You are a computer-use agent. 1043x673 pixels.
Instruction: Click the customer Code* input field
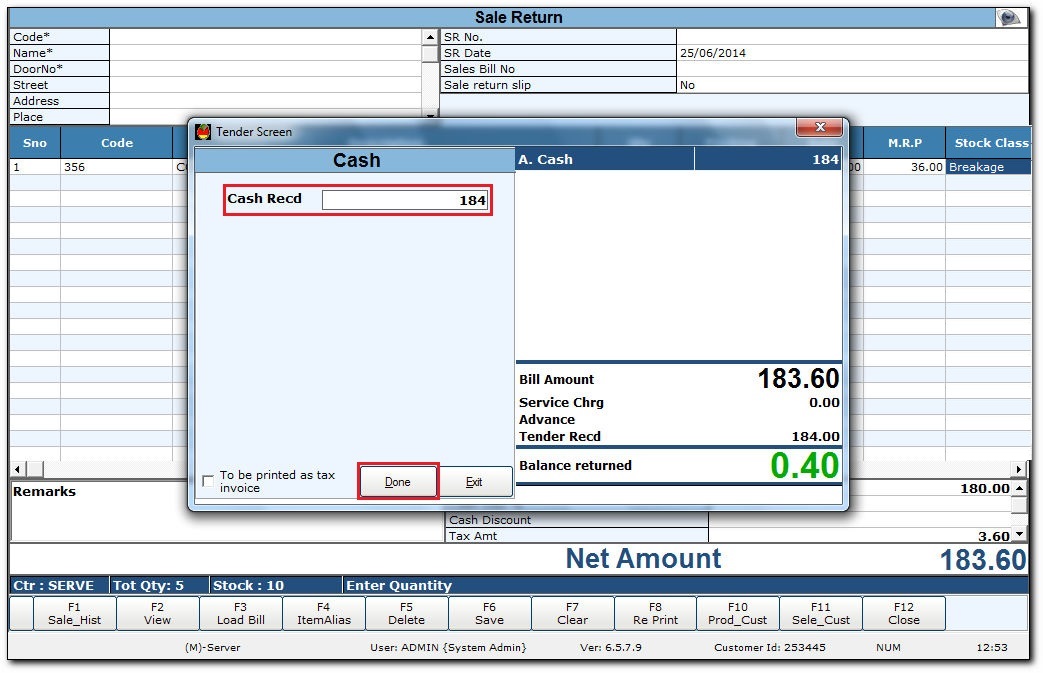tap(265, 37)
